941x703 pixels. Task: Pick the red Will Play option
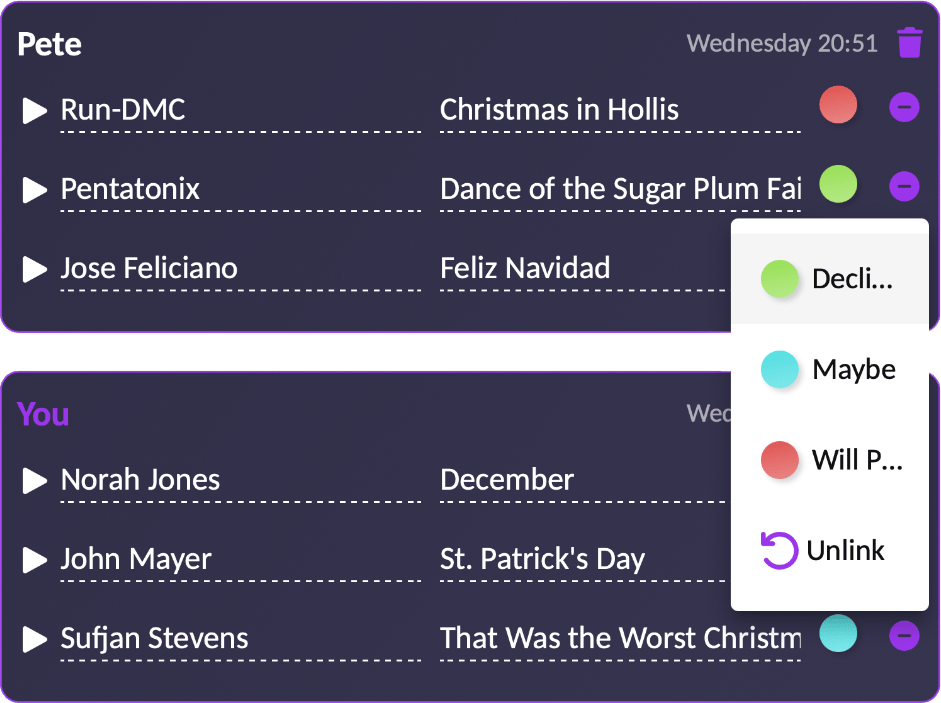point(830,460)
